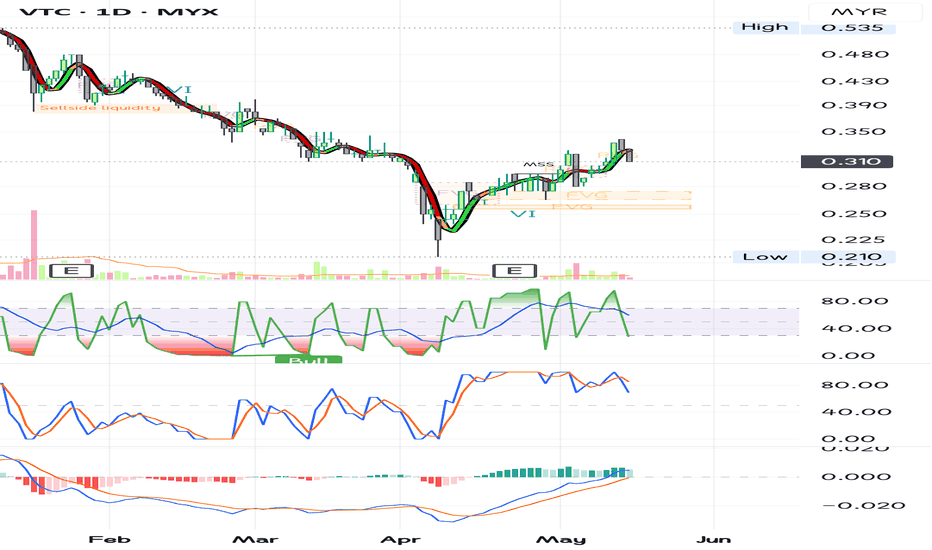The image size is (932, 550).
Task: Click the Feb label on time axis
Action: 109,539
